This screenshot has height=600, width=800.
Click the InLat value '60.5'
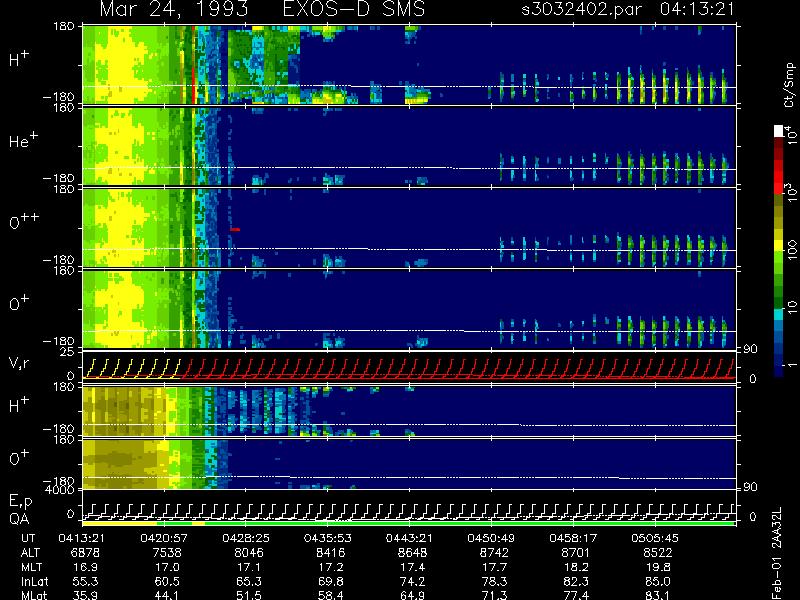click(x=167, y=581)
